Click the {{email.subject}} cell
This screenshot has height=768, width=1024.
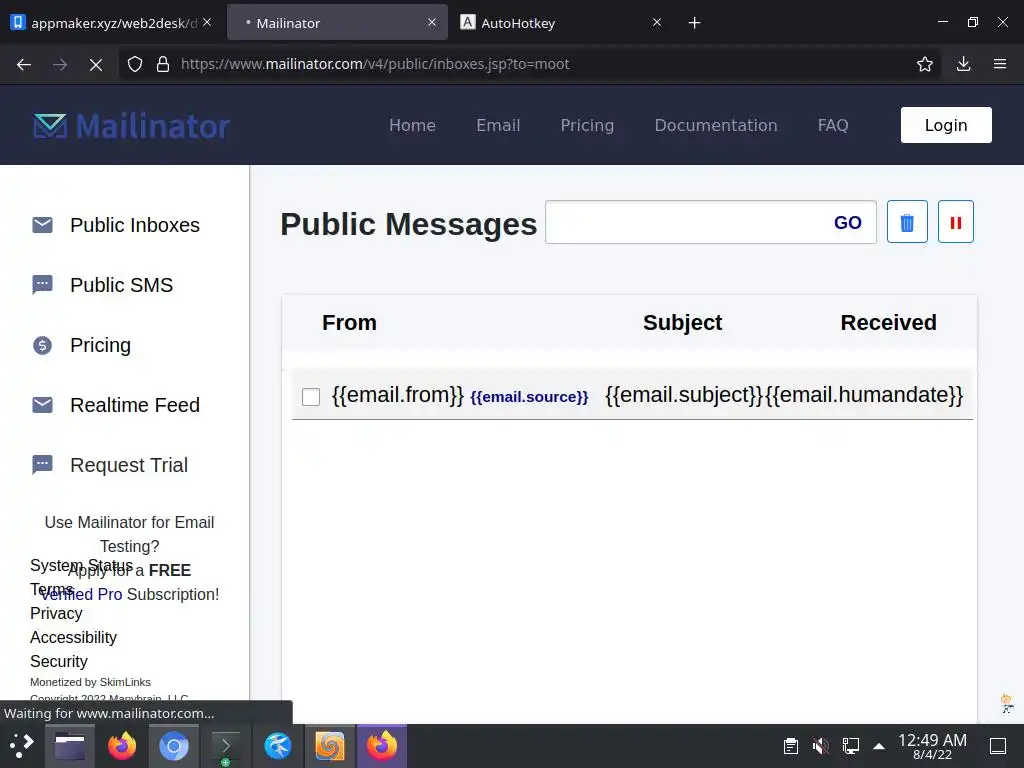684,395
